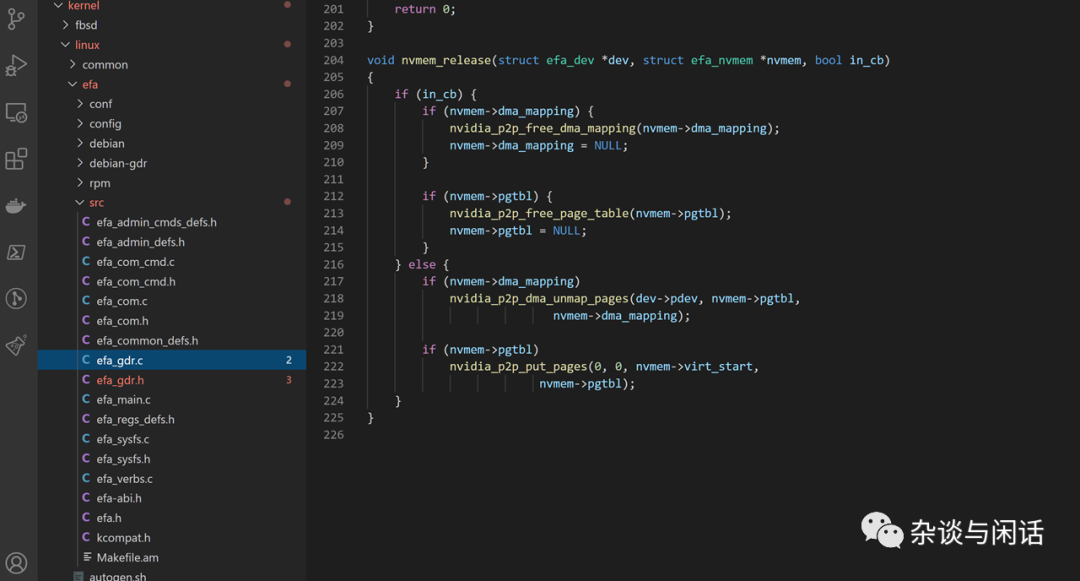This screenshot has width=1080, height=581.
Task: Open the Remote Explorer view
Action: point(16,113)
